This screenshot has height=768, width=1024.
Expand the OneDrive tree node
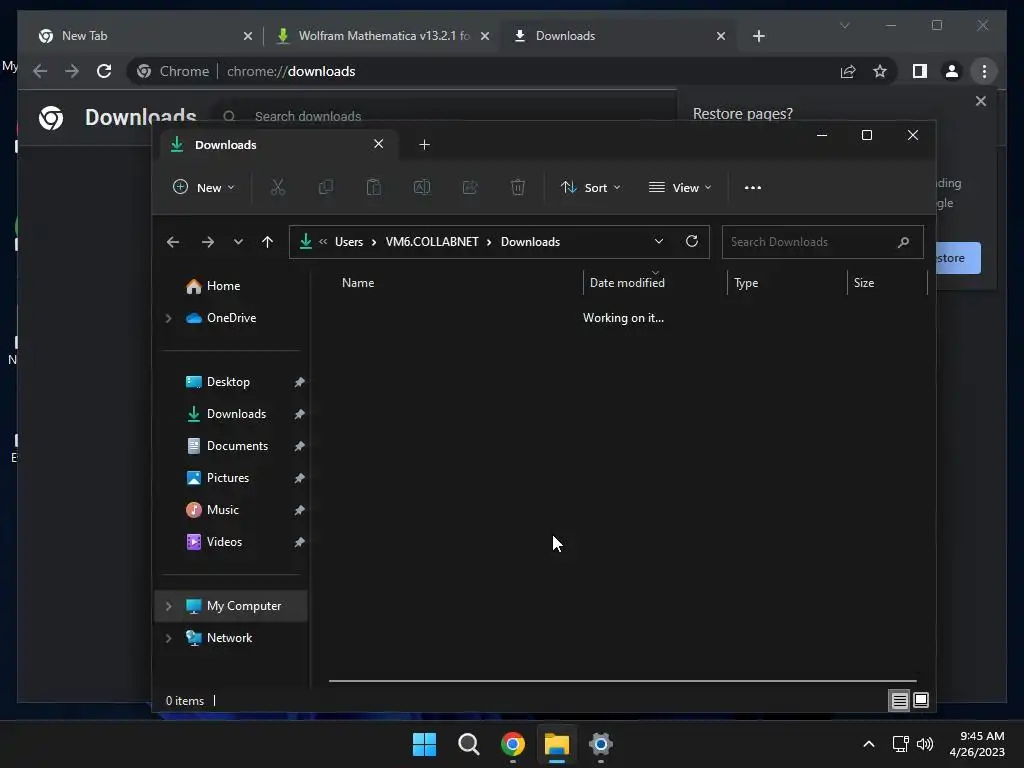[x=168, y=318]
